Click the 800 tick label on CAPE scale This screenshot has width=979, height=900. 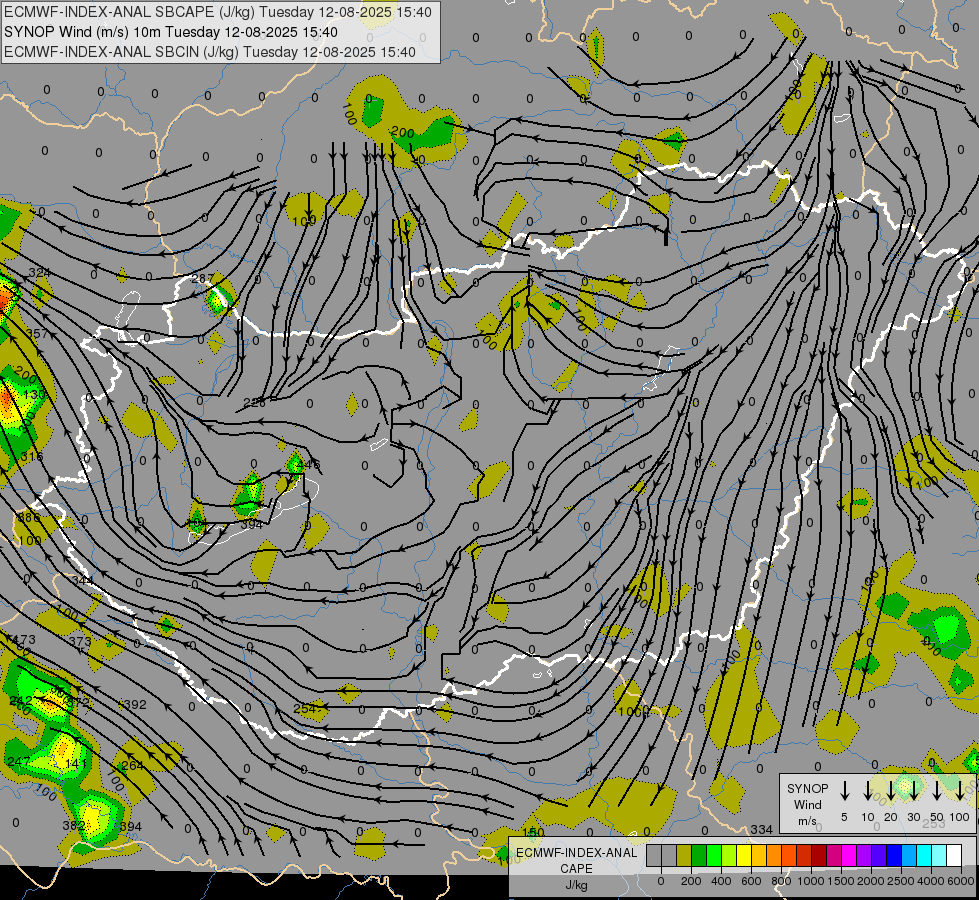tap(781, 881)
